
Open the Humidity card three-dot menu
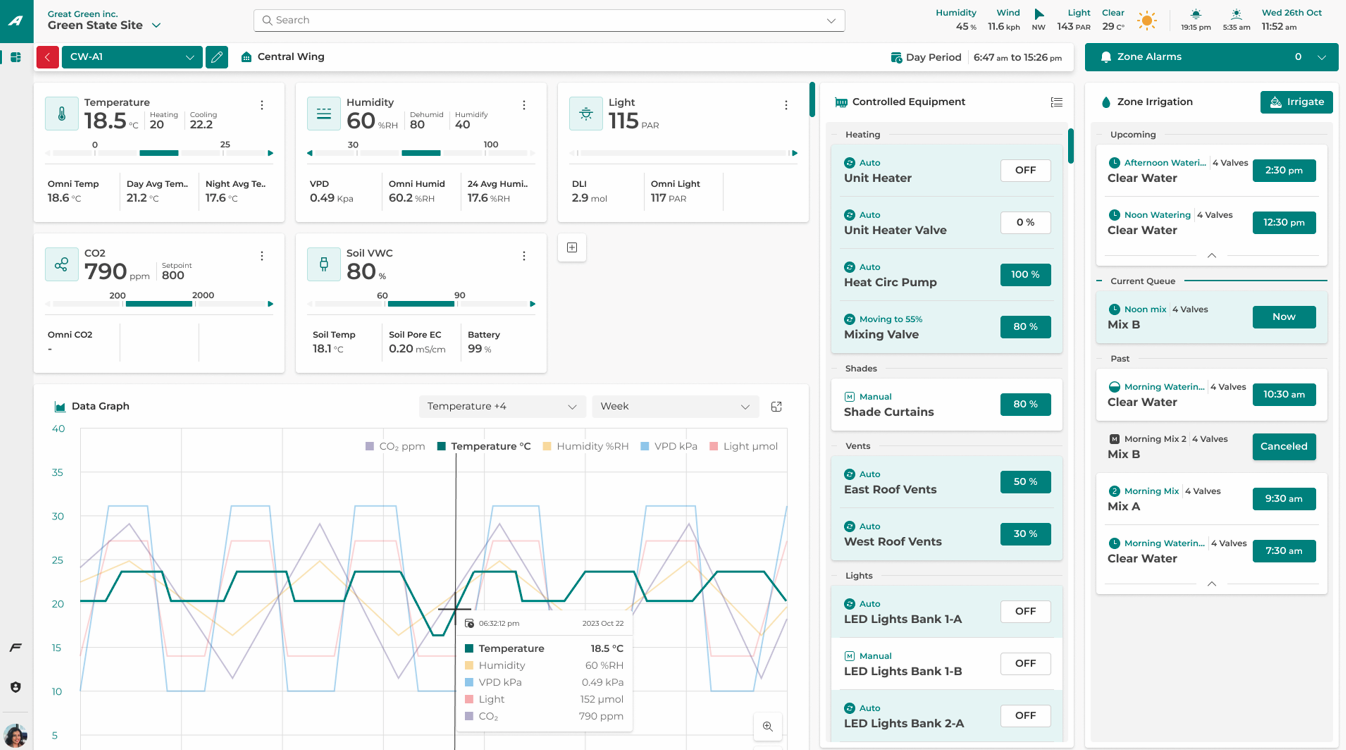524,105
